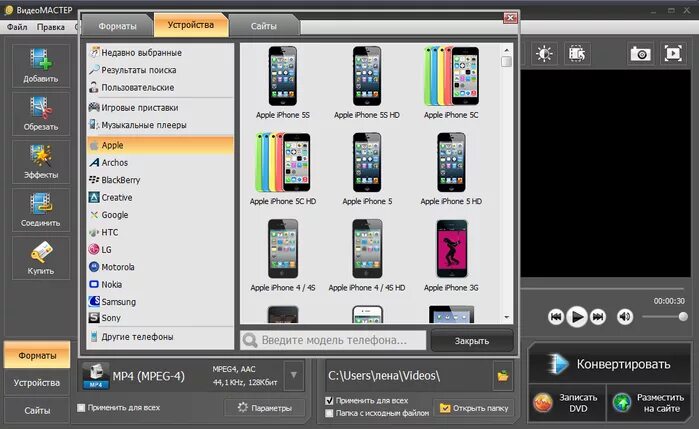Viewport: 699px width, 429px height.
Task: Open the Файл menu
Action: tap(17, 27)
